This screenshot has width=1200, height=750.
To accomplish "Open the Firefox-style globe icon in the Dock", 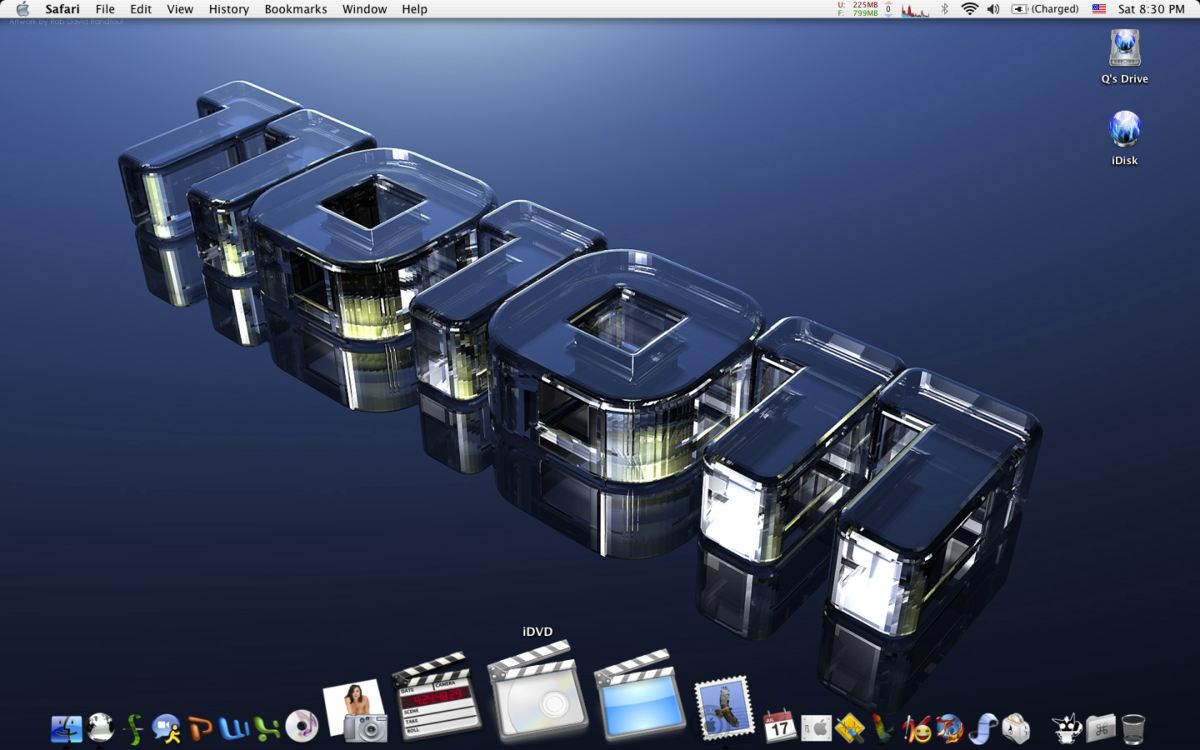I will click(950, 728).
